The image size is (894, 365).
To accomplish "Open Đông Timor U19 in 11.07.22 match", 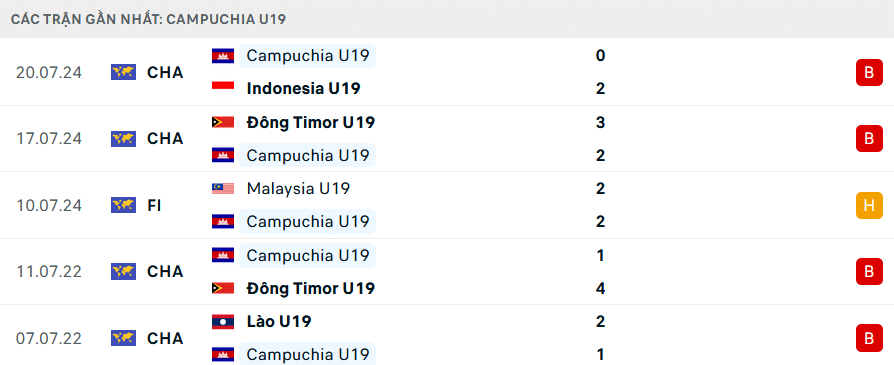I will pos(311,289).
